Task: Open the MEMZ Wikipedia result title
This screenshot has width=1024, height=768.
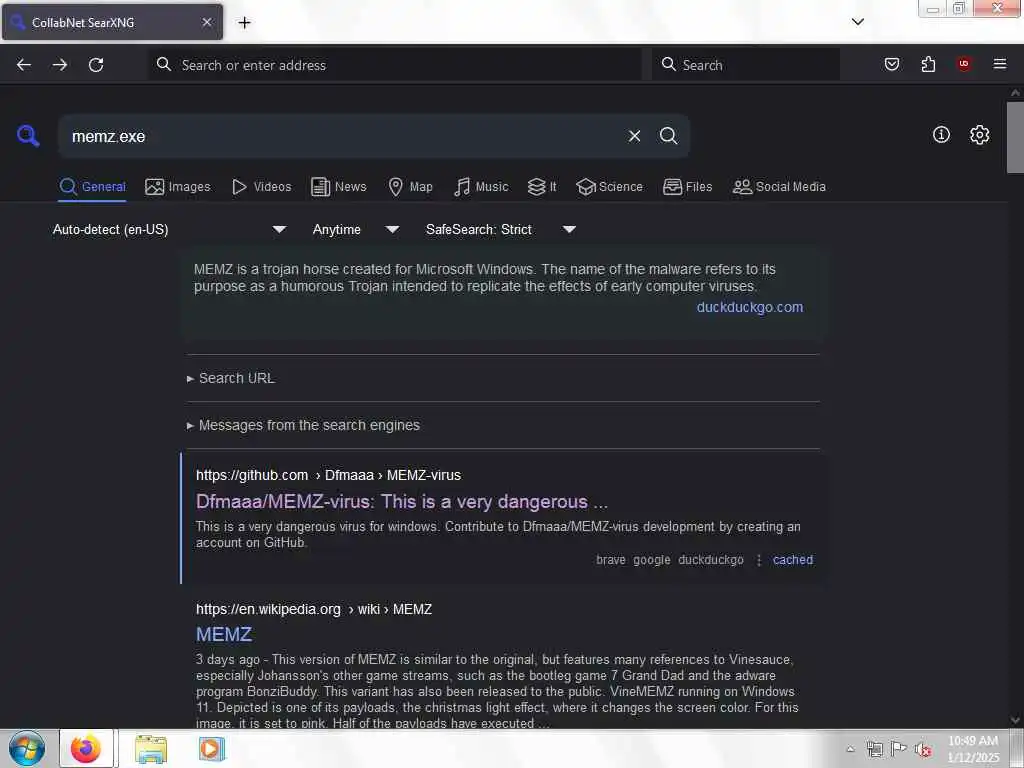Action: tap(224, 634)
